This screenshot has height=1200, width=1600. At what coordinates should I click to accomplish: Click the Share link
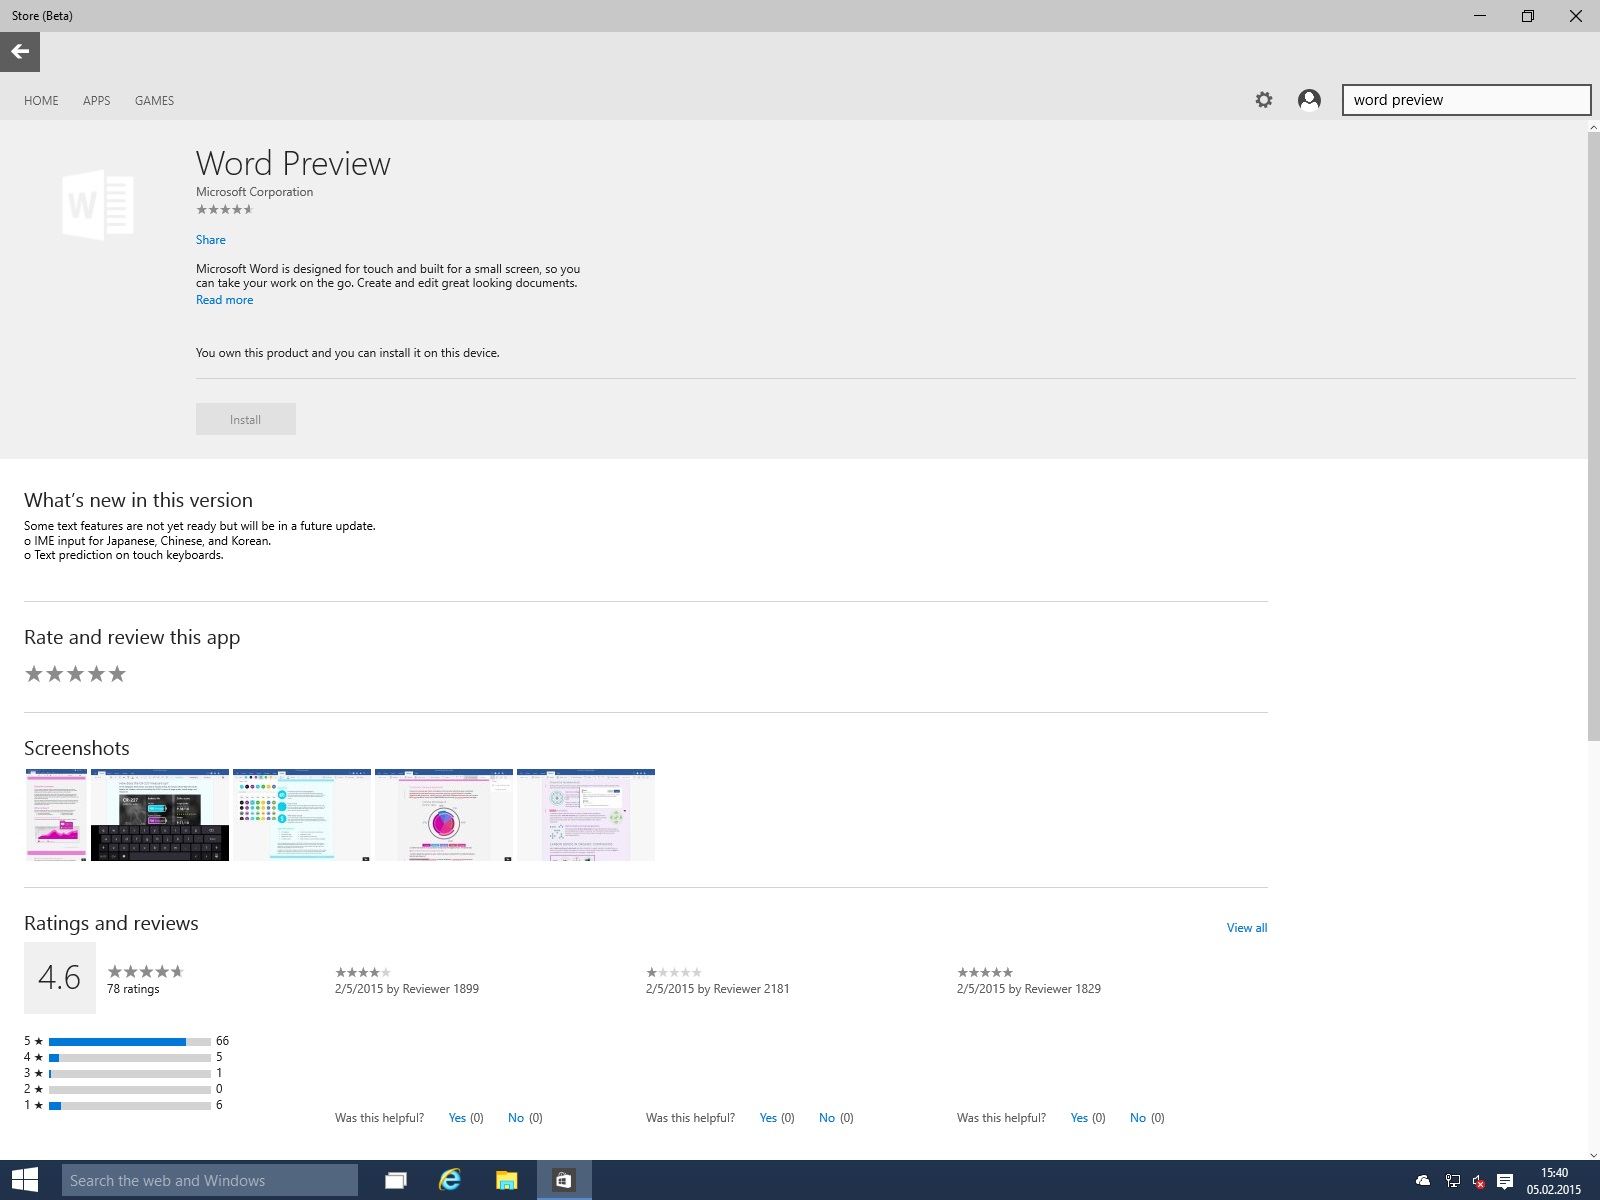click(211, 240)
